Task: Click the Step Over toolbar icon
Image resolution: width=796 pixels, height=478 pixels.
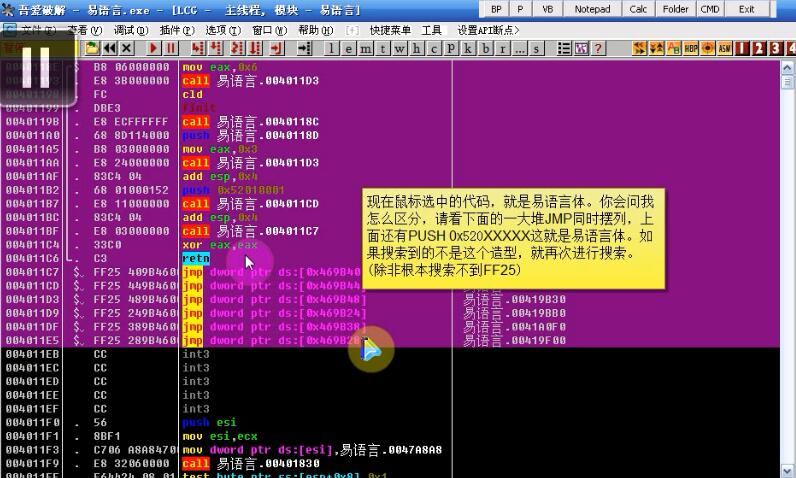Action: pos(216,48)
